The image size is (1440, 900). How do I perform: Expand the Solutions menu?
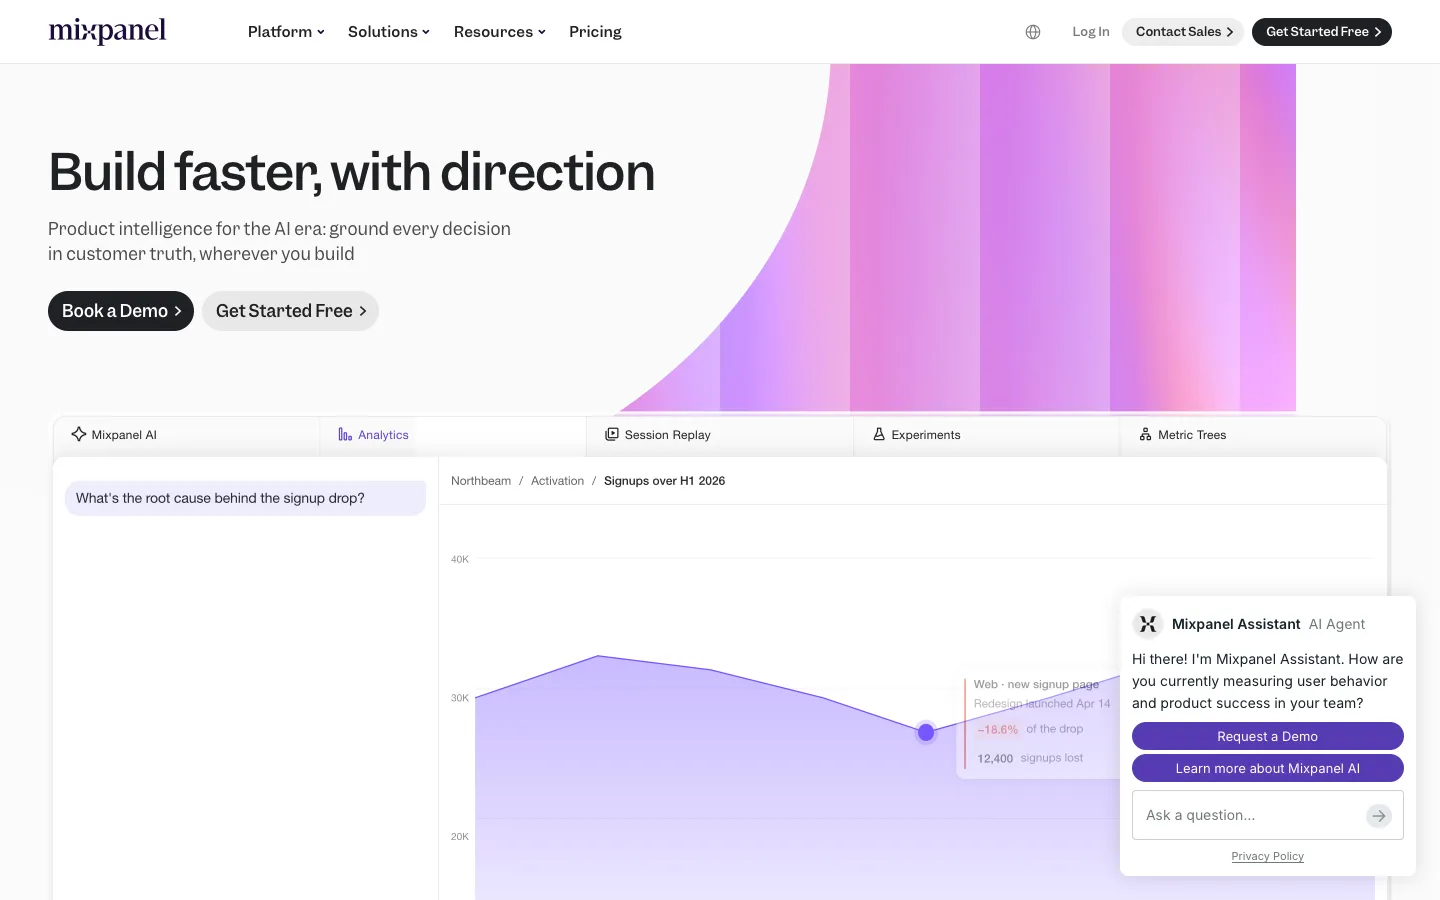pos(389,32)
